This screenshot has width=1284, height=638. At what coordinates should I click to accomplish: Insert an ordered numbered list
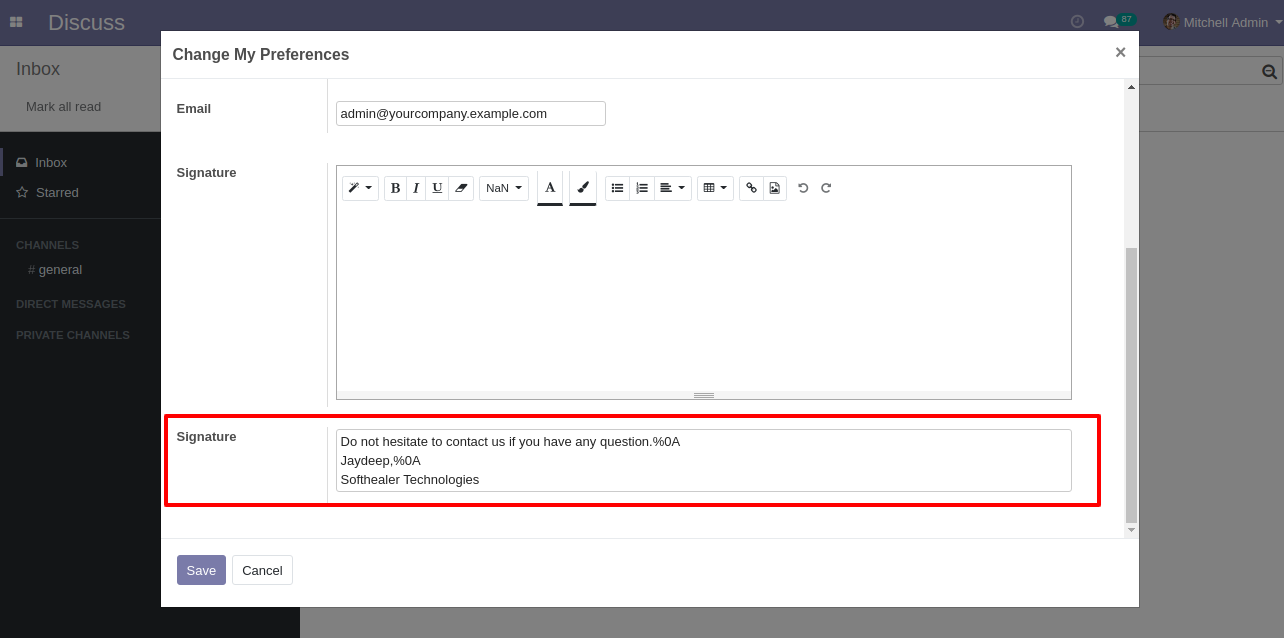click(x=642, y=188)
